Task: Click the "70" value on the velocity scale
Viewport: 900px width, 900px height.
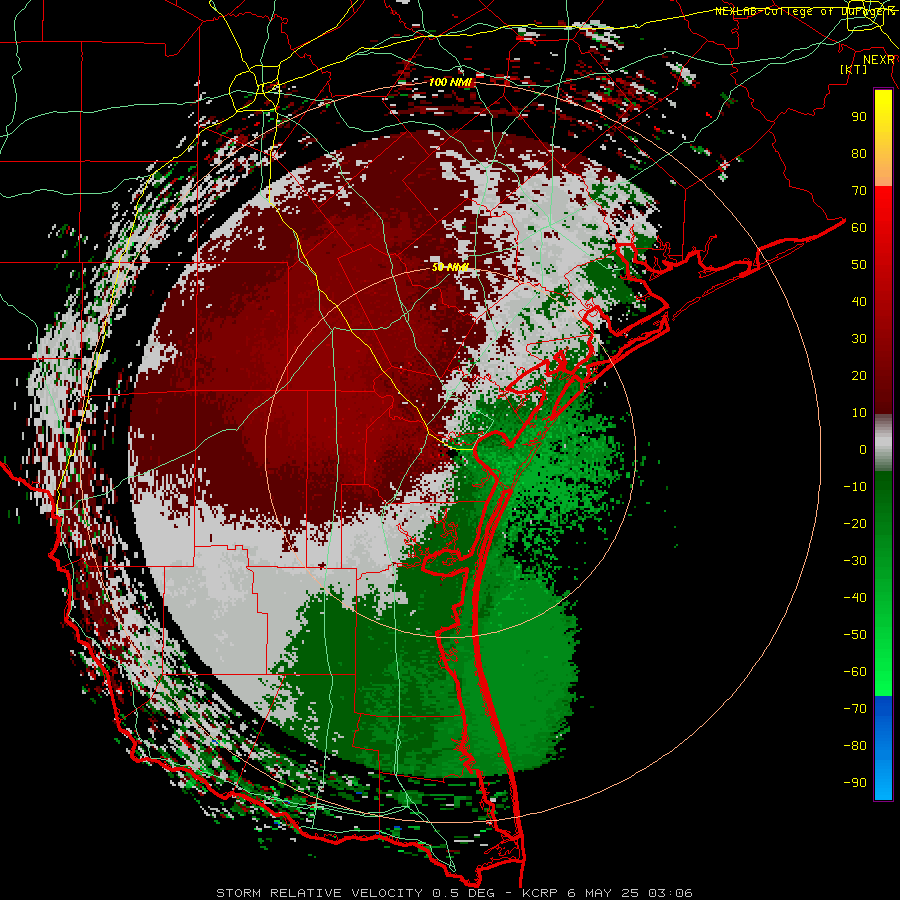Action: (859, 191)
